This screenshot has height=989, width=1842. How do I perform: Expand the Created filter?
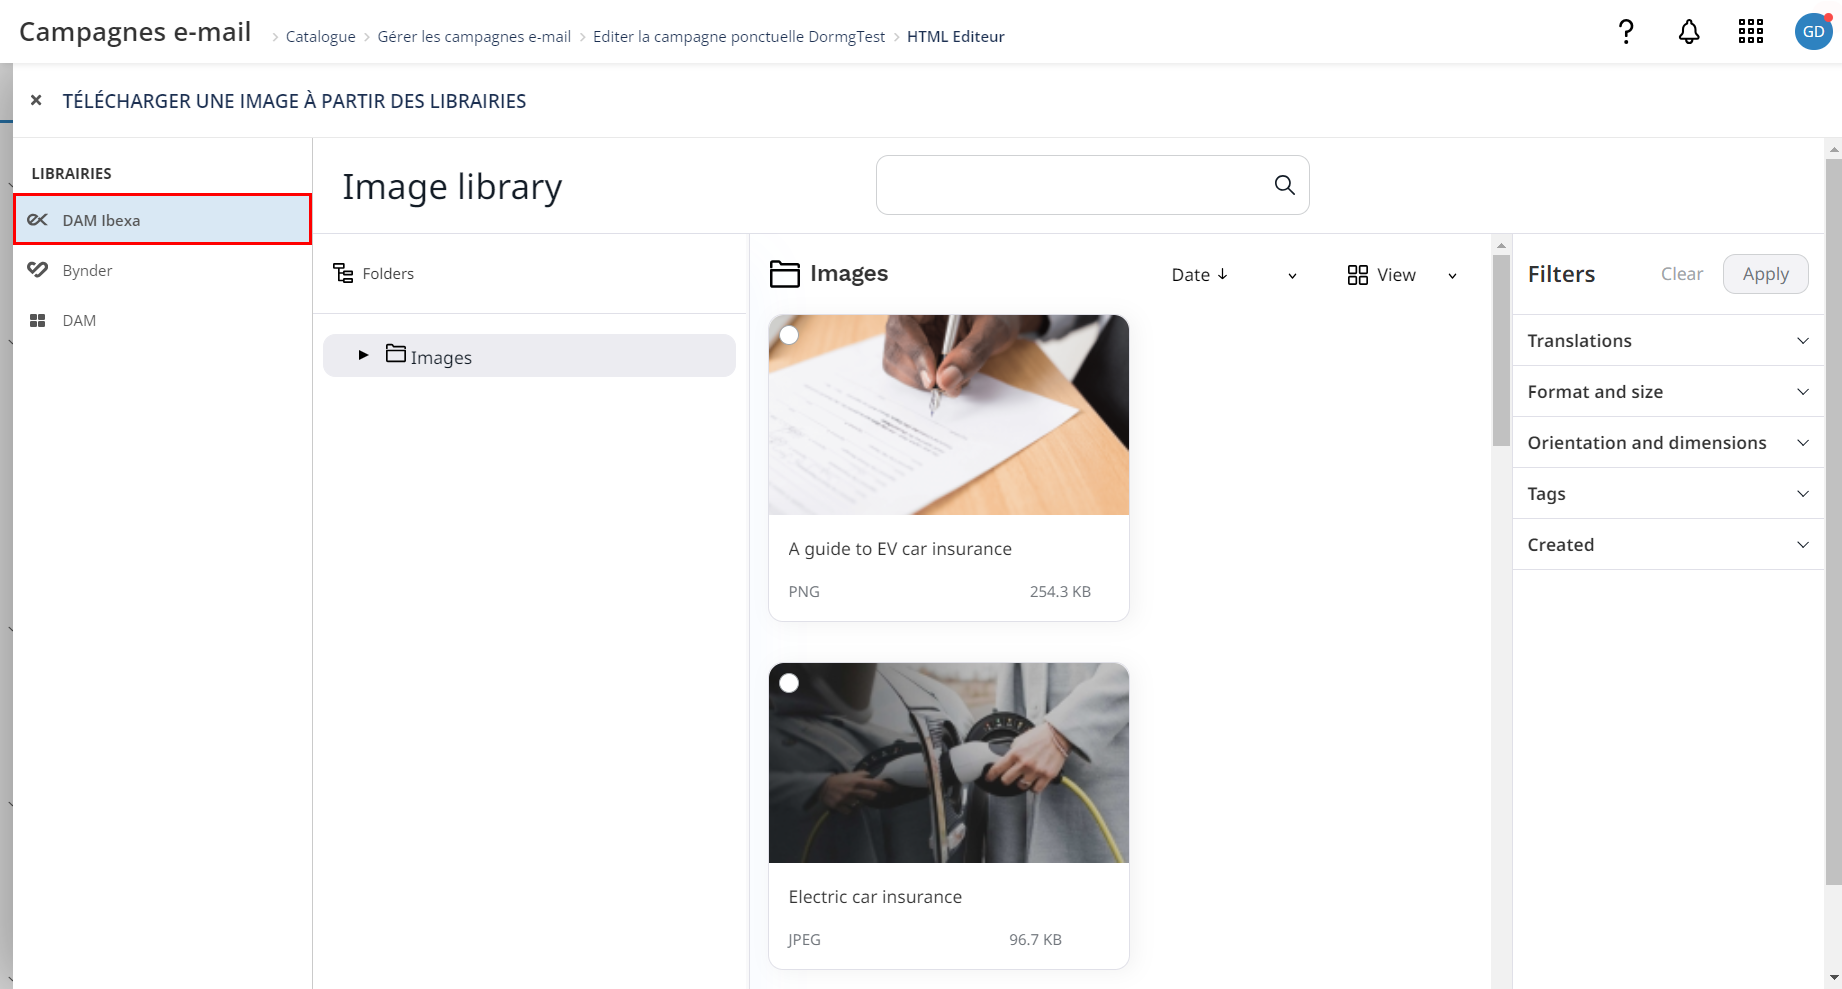pos(1668,545)
